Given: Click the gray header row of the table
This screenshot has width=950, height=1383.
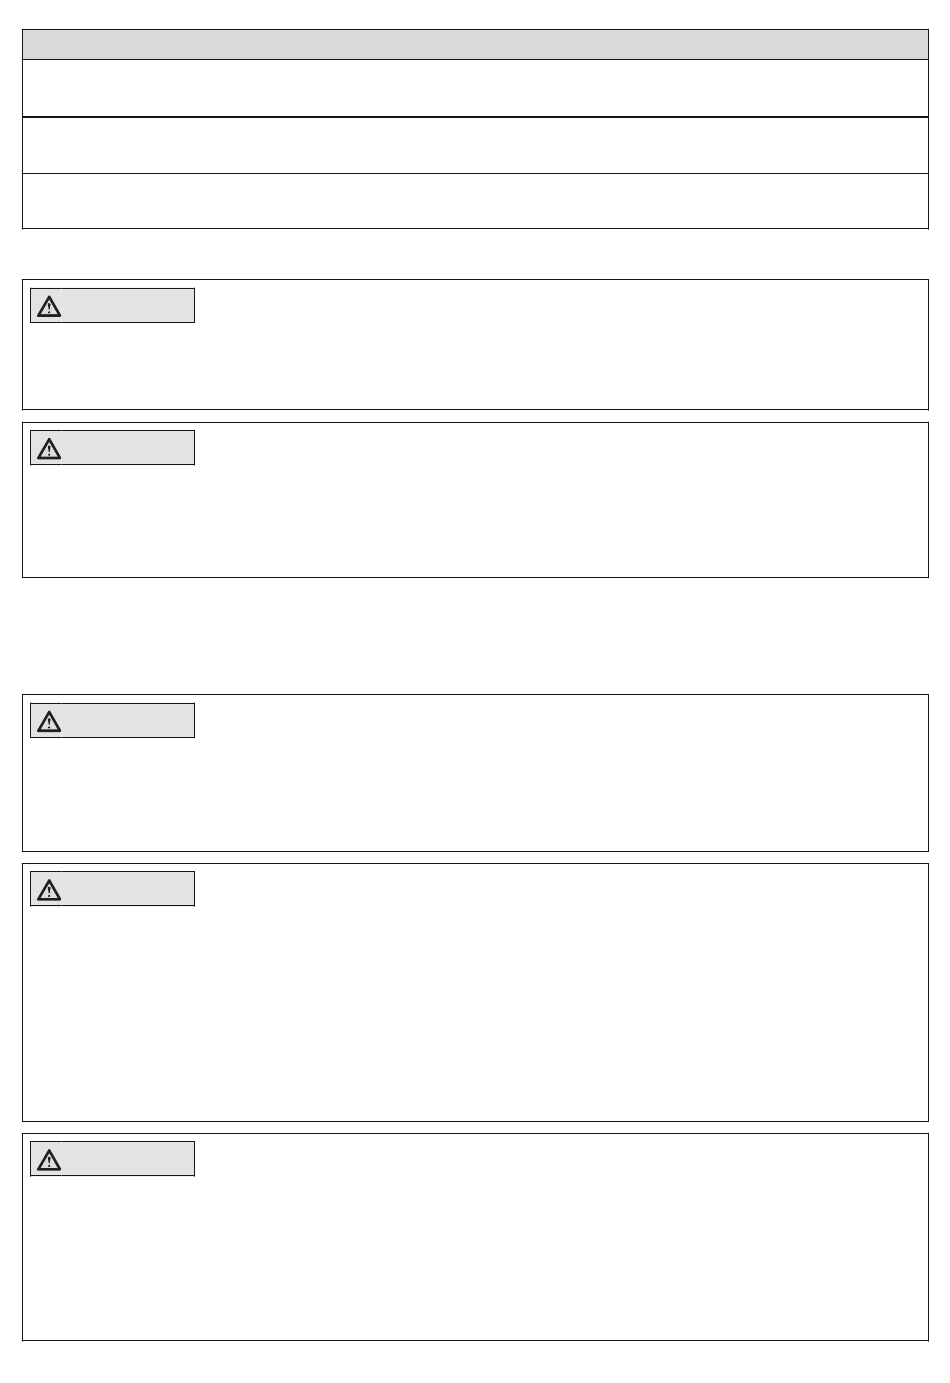Looking at the screenshot, I should 475,45.
